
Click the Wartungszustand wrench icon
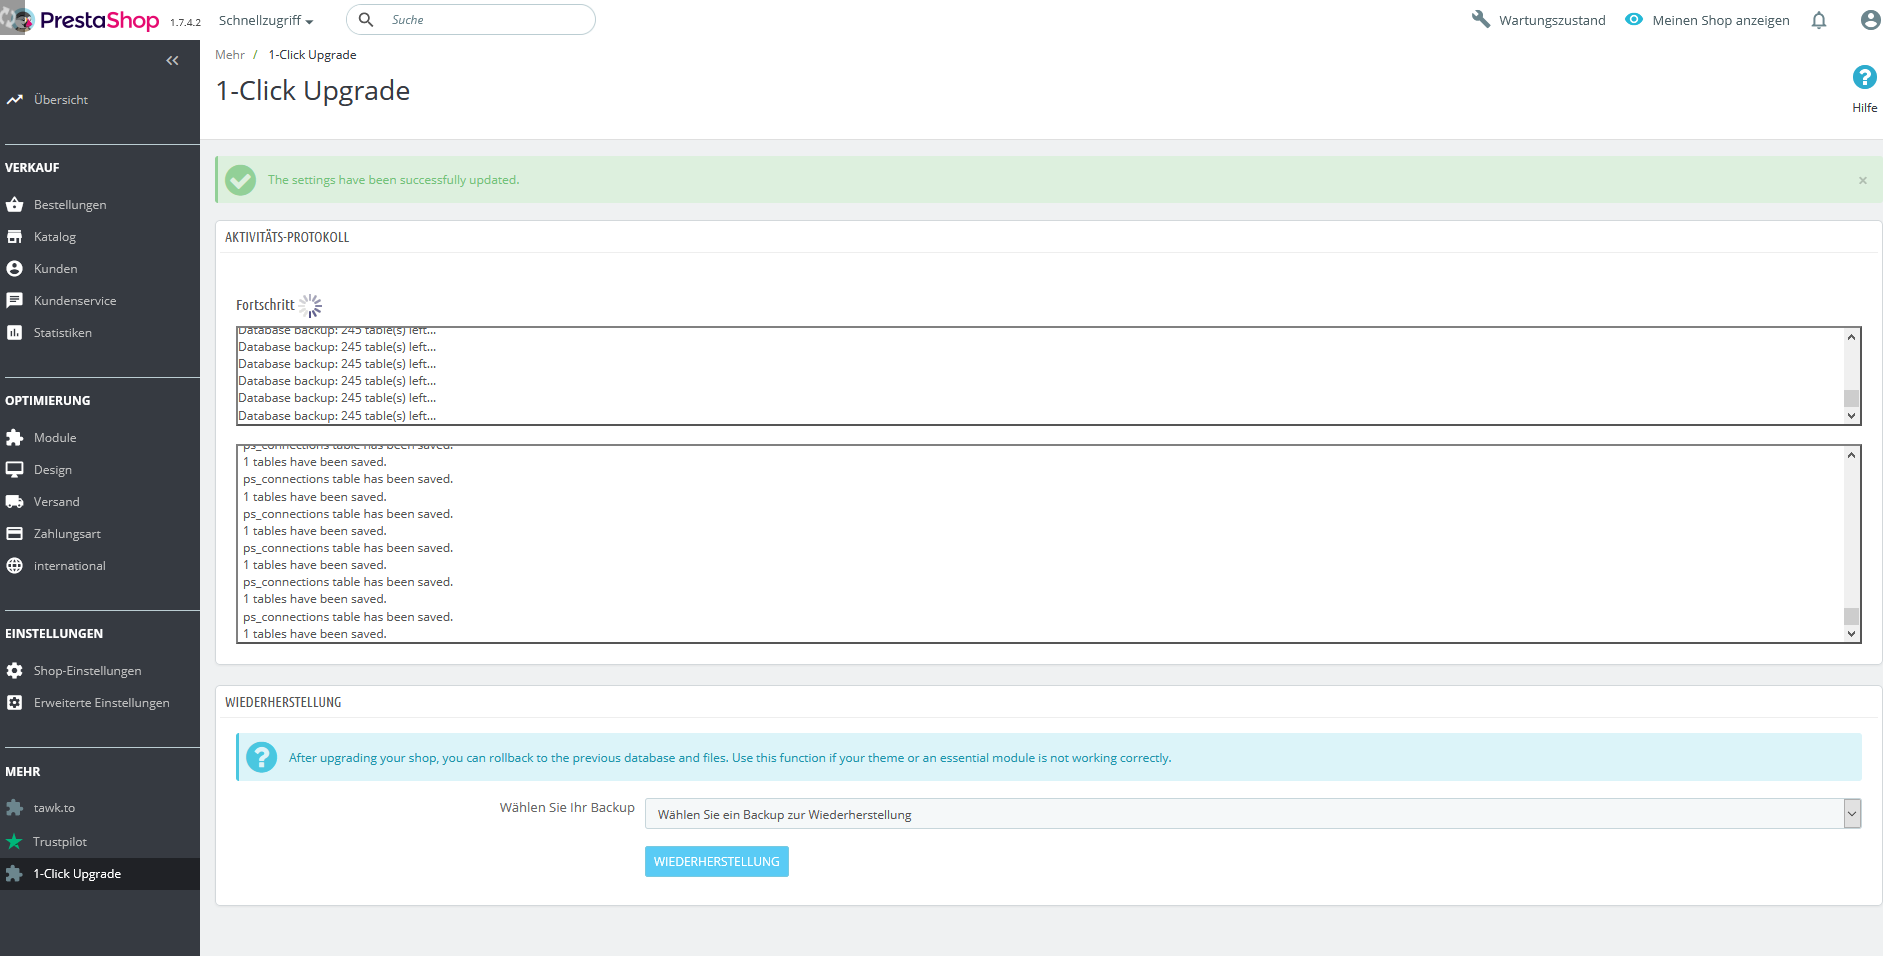pos(1481,19)
